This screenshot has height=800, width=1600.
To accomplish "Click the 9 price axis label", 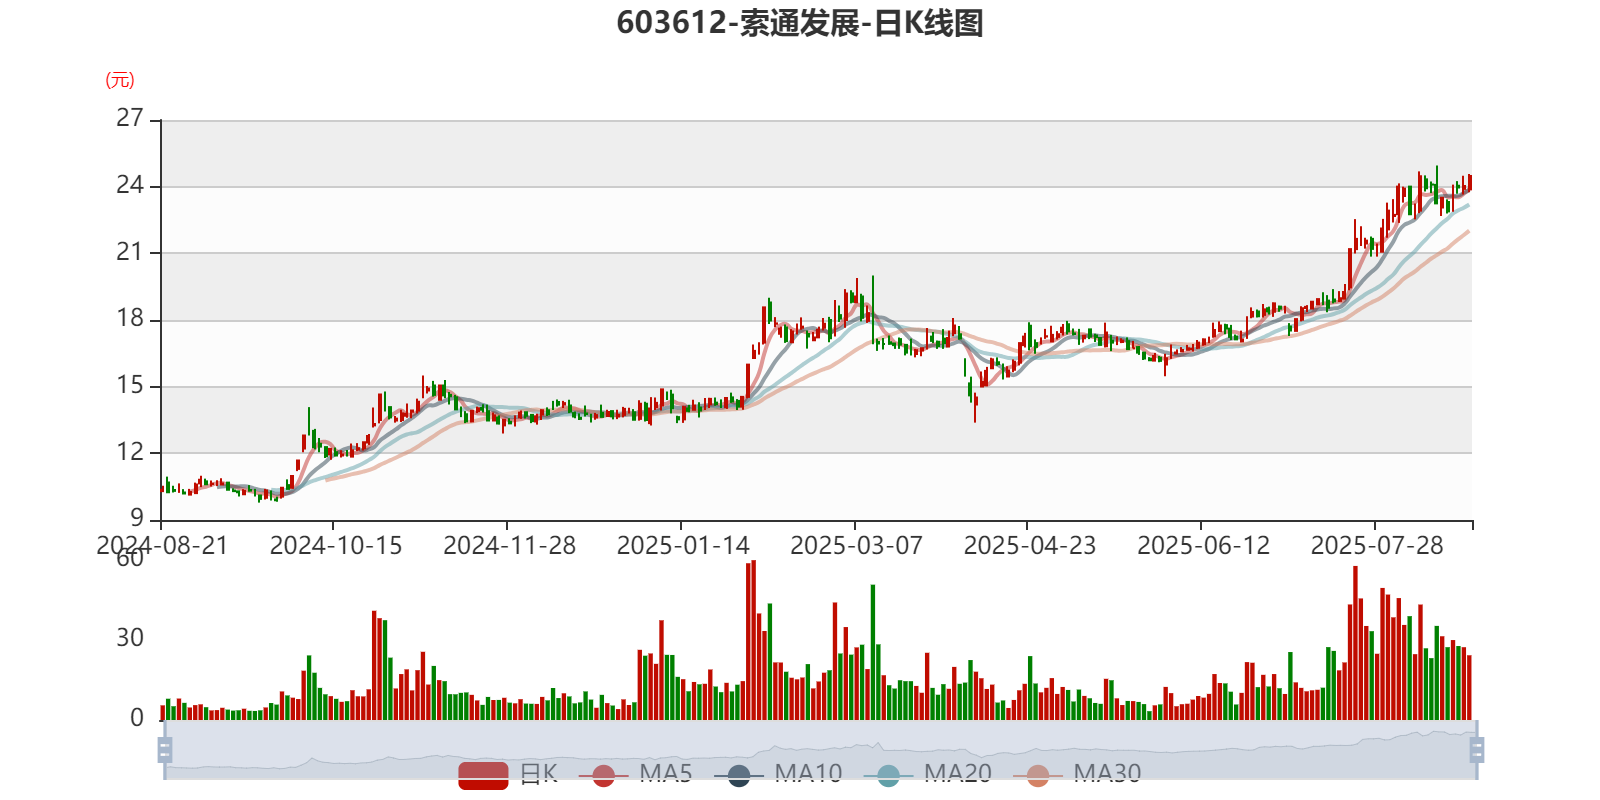I will [137, 518].
